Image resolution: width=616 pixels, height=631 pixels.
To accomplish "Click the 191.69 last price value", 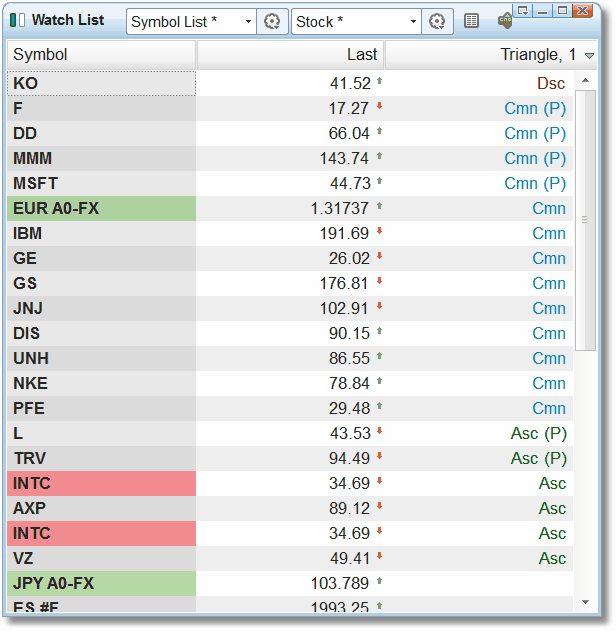I will coord(344,233).
